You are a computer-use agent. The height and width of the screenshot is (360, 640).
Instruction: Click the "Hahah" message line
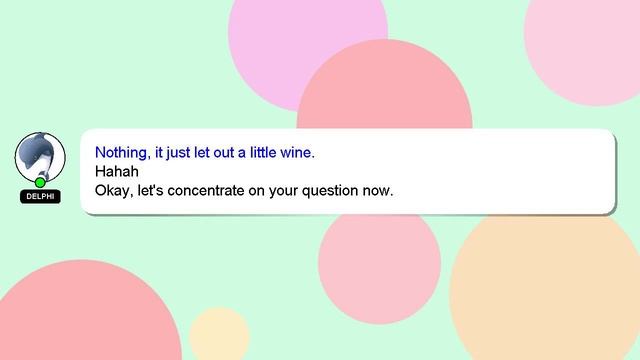point(117,171)
